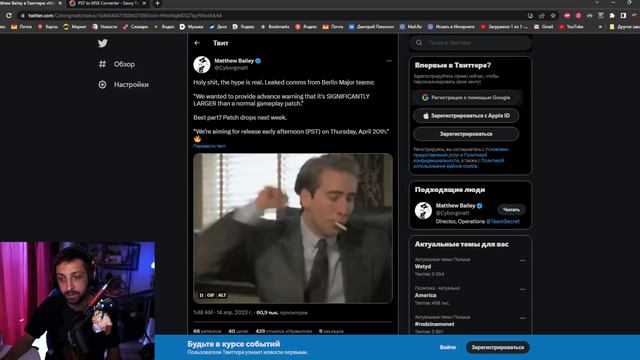Open the bookmarks count

coord(331,331)
